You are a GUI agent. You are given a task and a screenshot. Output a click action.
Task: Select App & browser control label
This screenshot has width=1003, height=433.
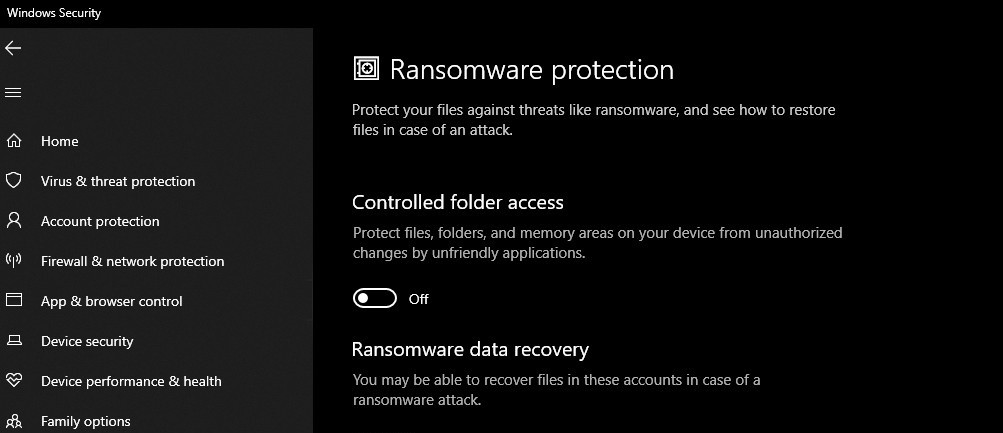pyautogui.click(x=112, y=302)
